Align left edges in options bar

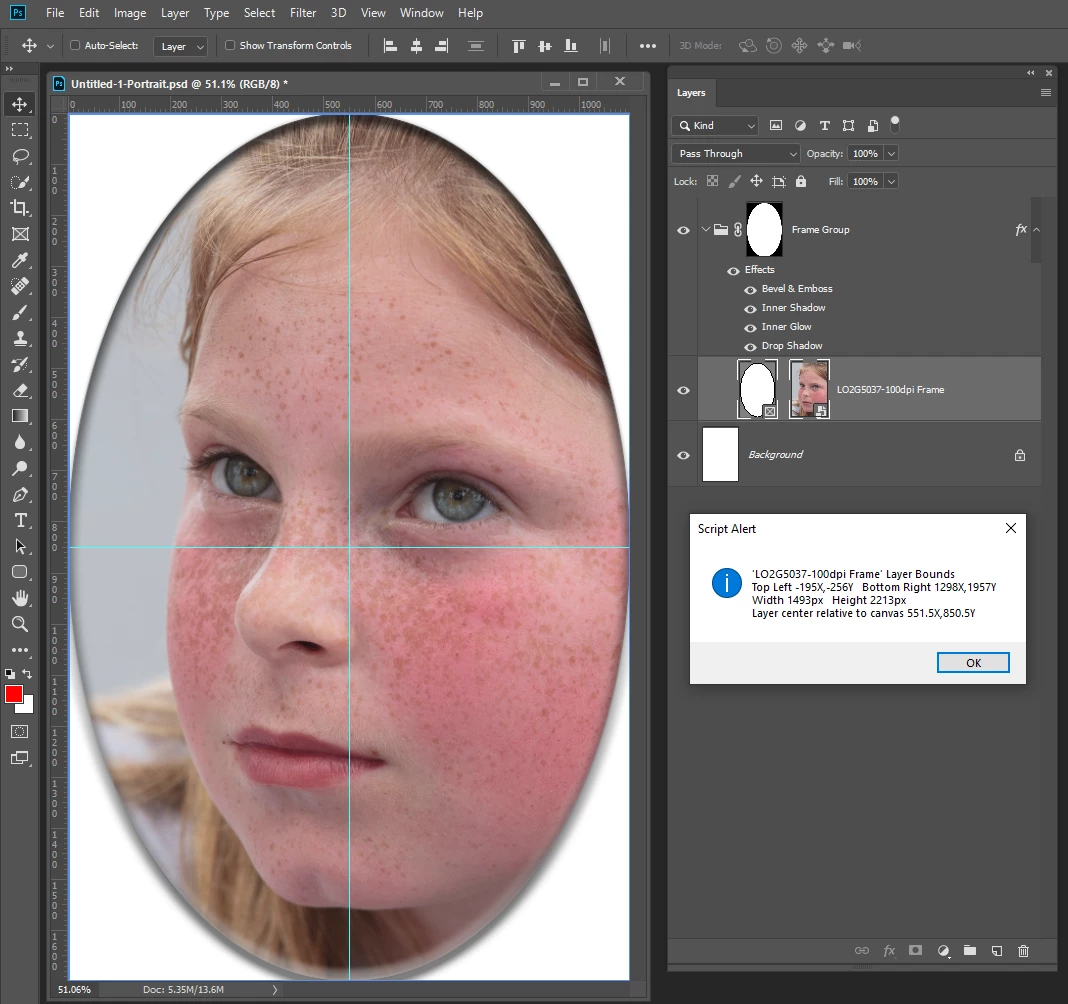[390, 46]
